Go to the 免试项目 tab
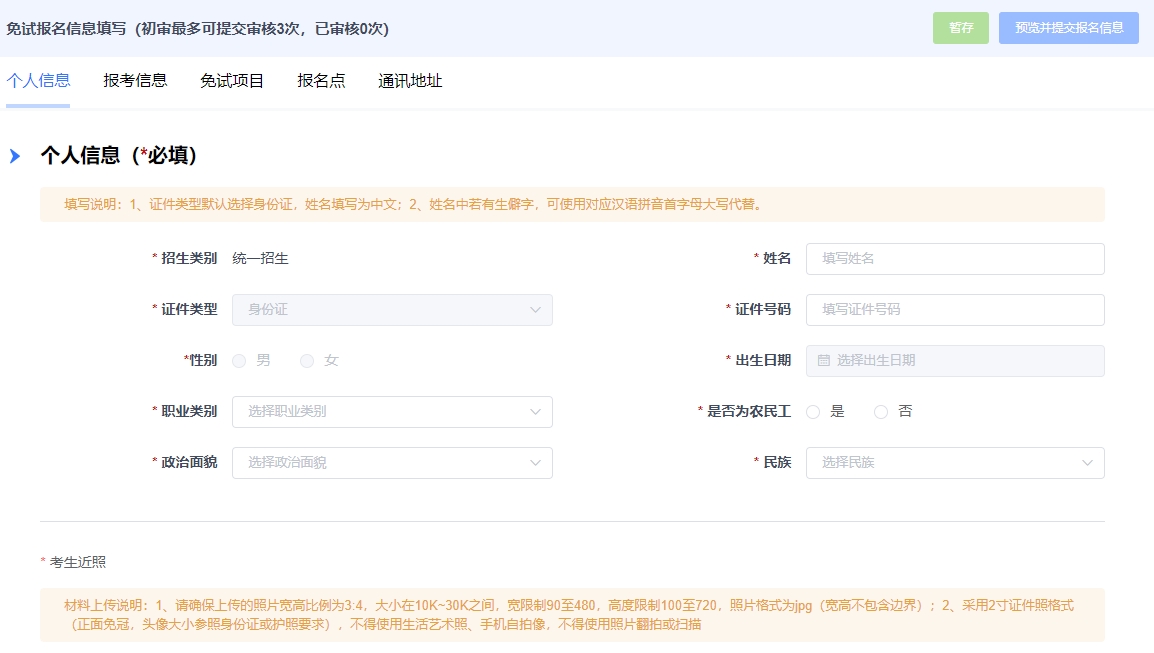This screenshot has height=653, width=1154. pos(232,81)
